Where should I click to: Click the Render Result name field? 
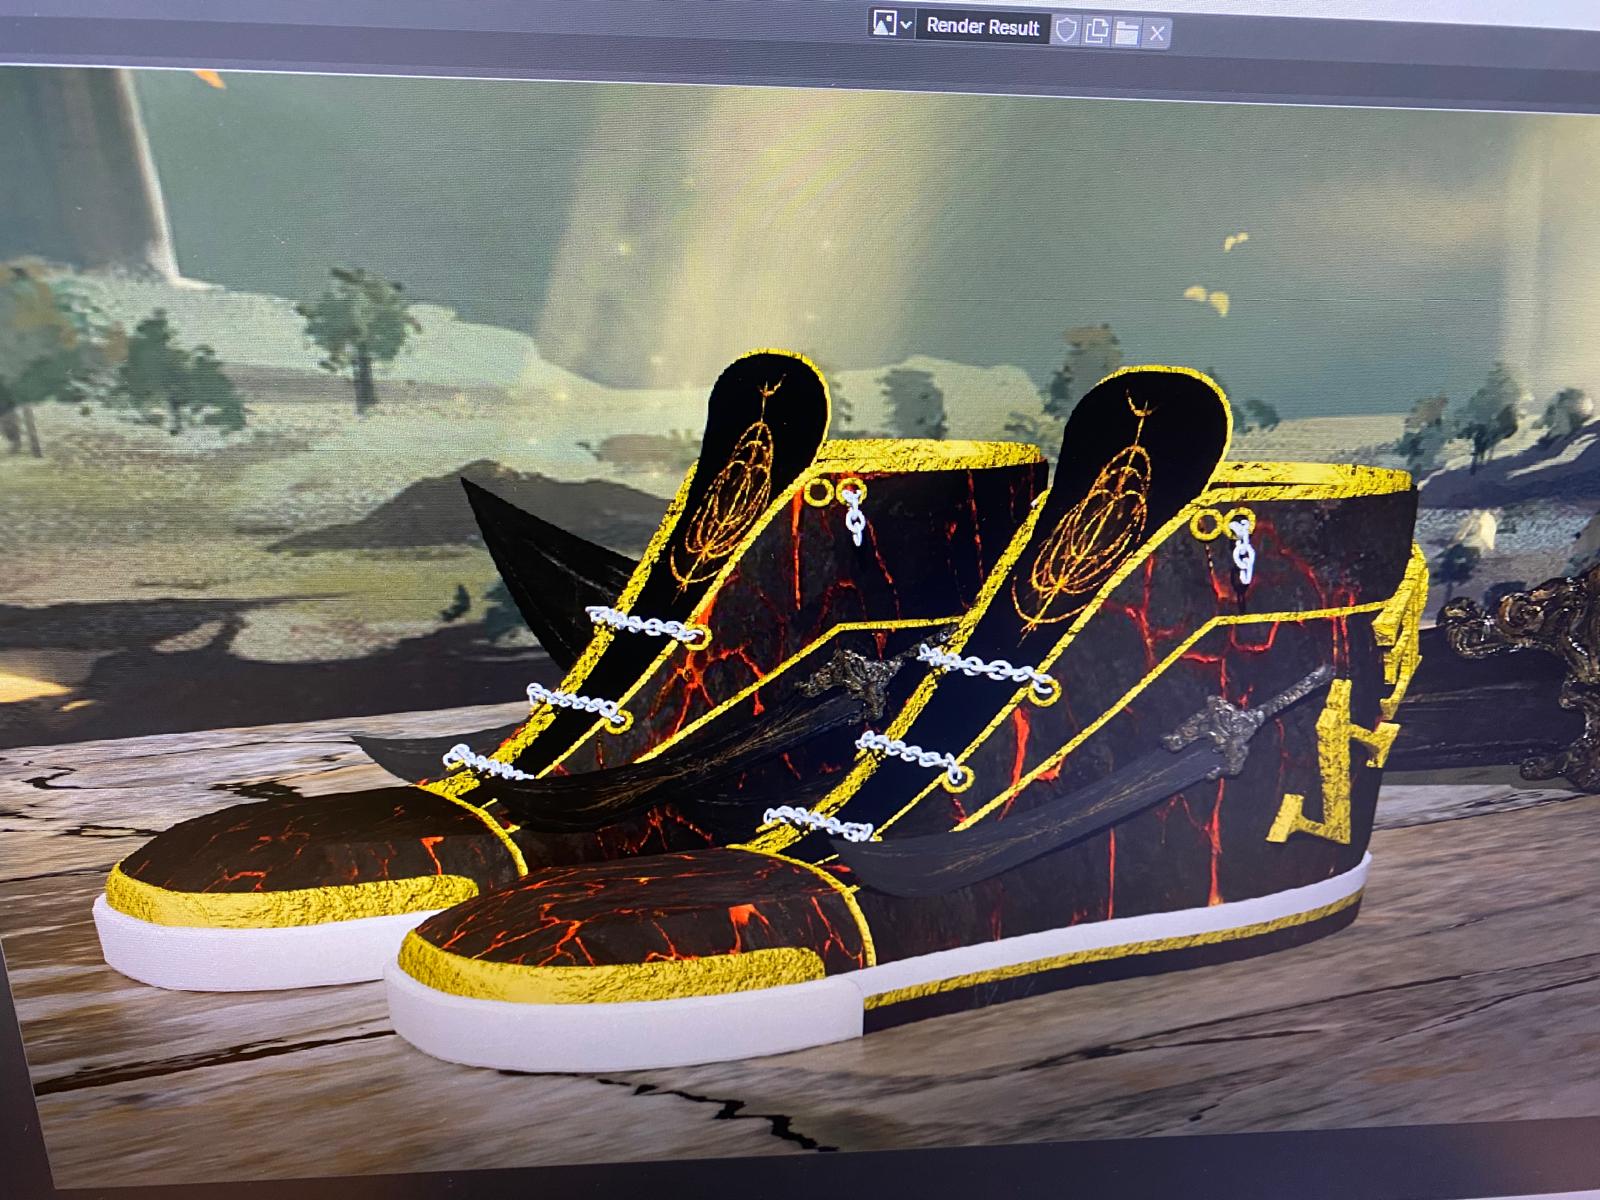point(982,28)
